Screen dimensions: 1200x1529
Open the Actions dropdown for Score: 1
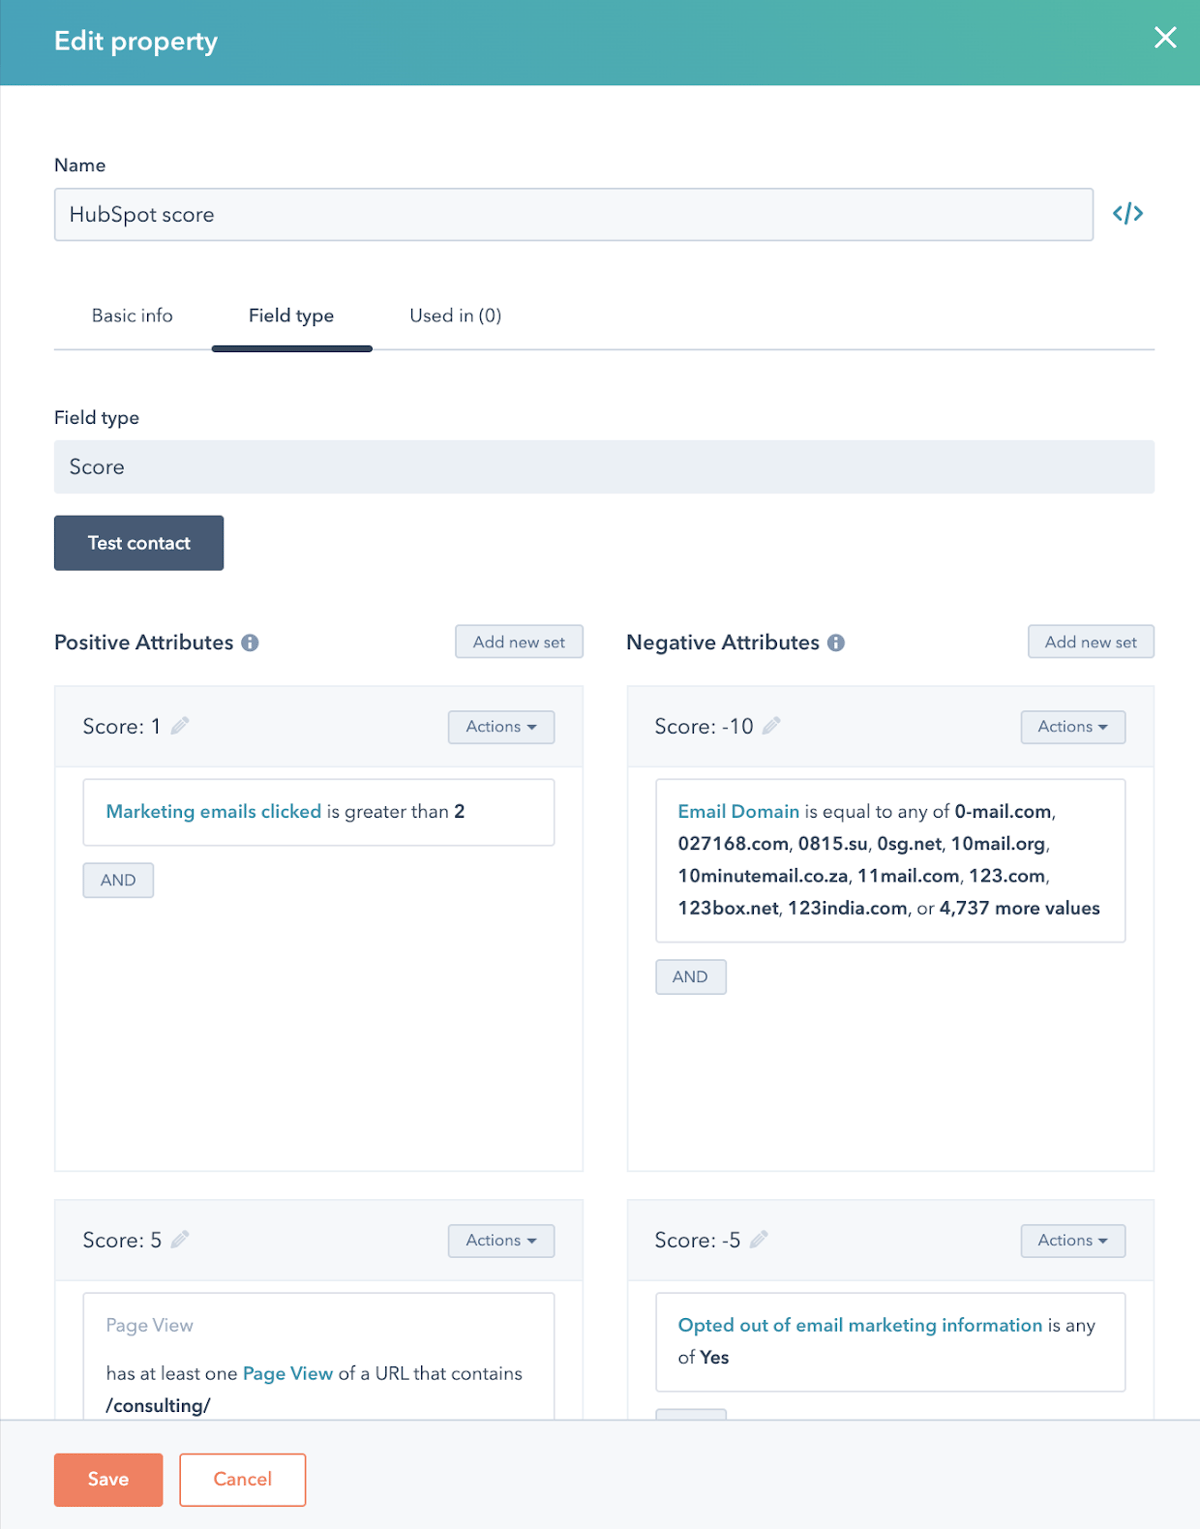point(500,727)
